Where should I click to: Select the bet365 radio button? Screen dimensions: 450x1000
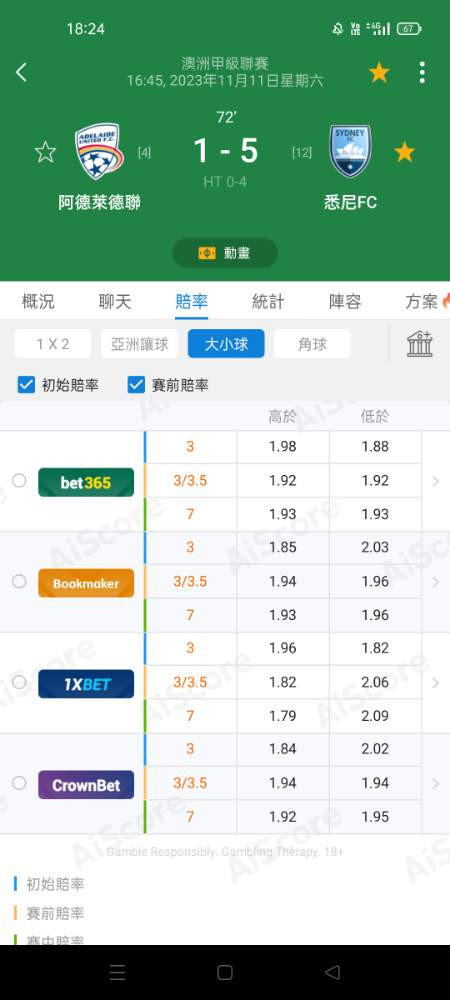(19, 480)
